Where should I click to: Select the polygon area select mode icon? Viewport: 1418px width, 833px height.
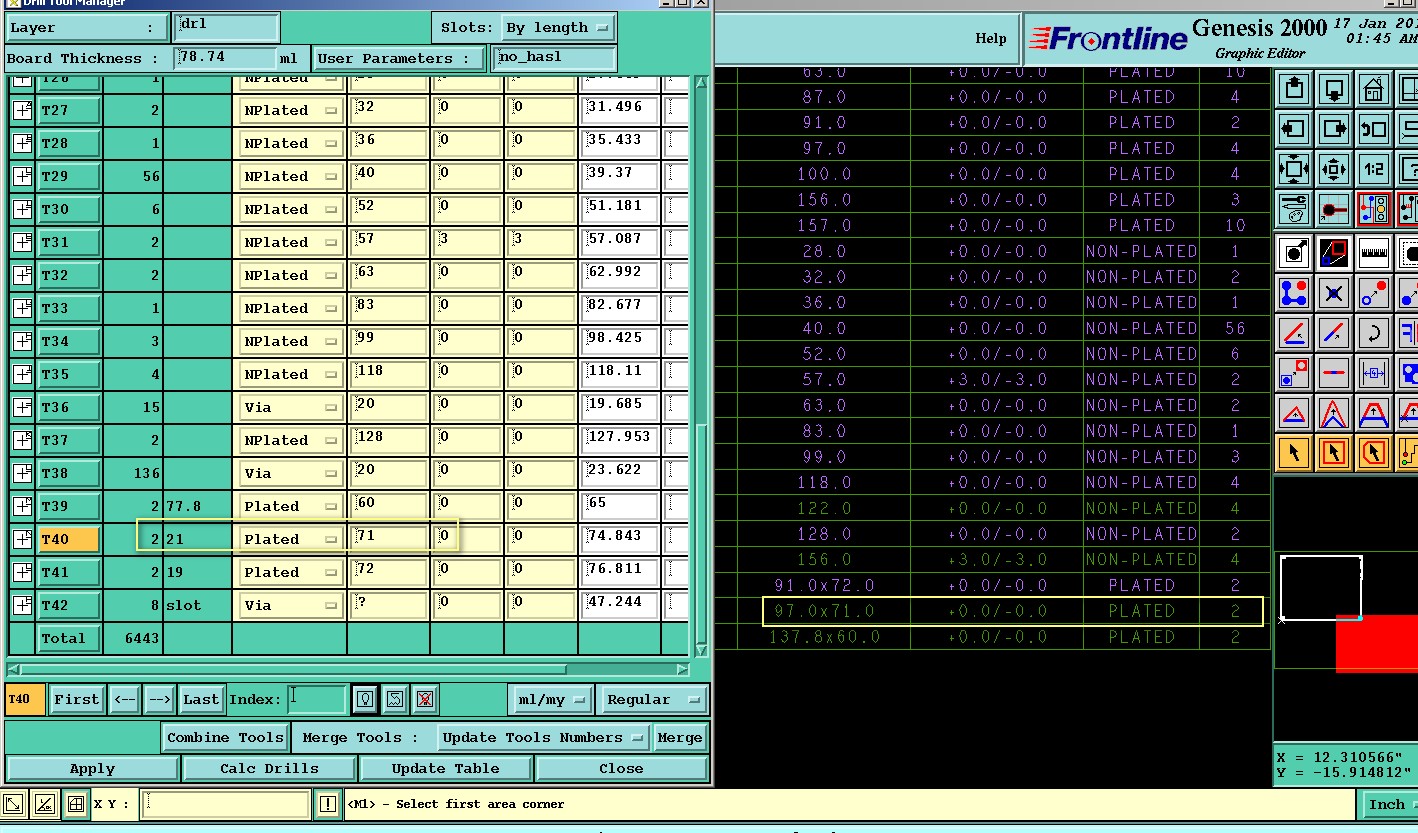pos(1374,453)
